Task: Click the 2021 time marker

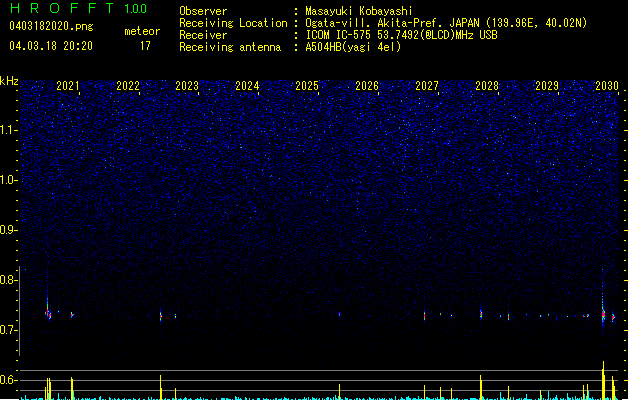Action: click(x=68, y=86)
